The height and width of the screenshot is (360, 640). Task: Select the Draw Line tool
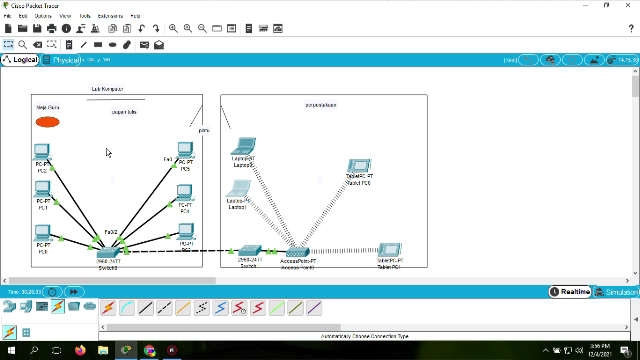click(84, 44)
